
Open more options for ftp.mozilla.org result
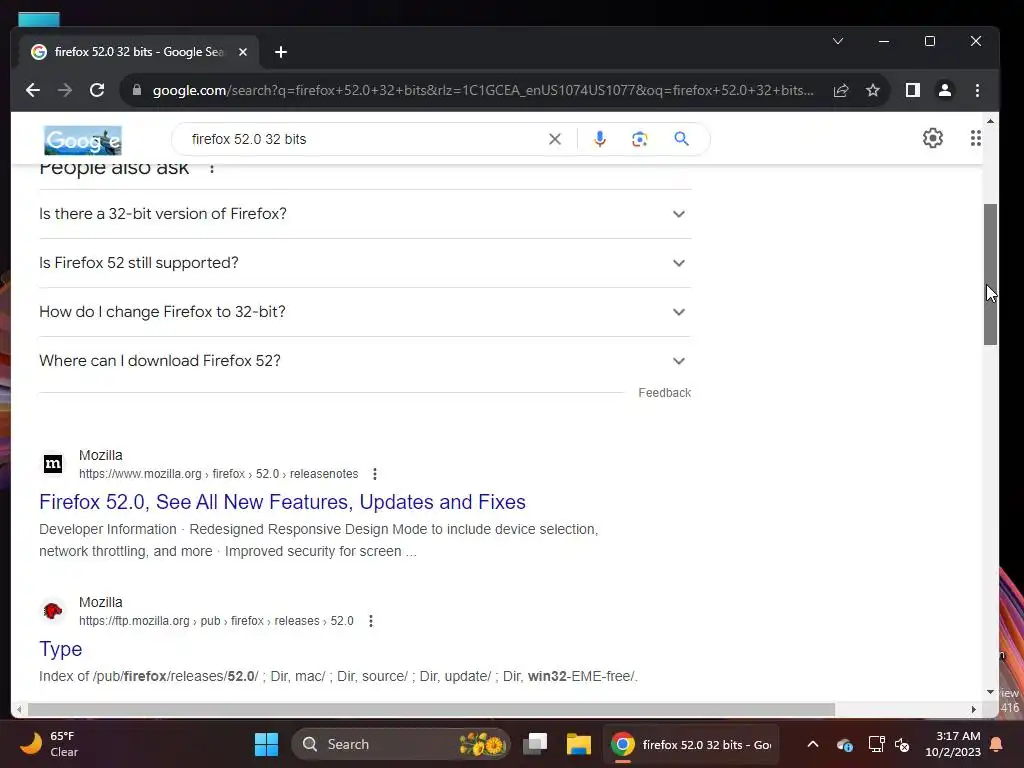coord(370,621)
